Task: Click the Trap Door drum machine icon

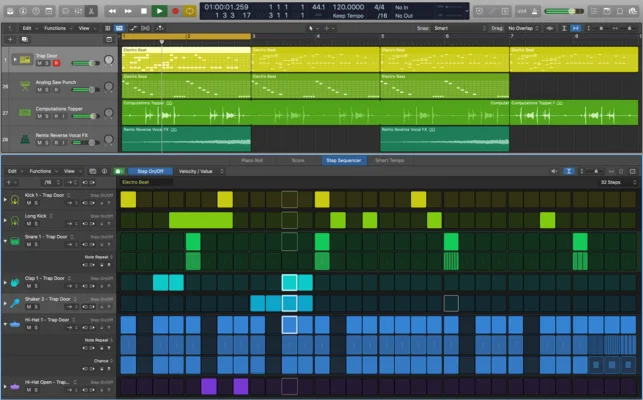Action: [24, 60]
